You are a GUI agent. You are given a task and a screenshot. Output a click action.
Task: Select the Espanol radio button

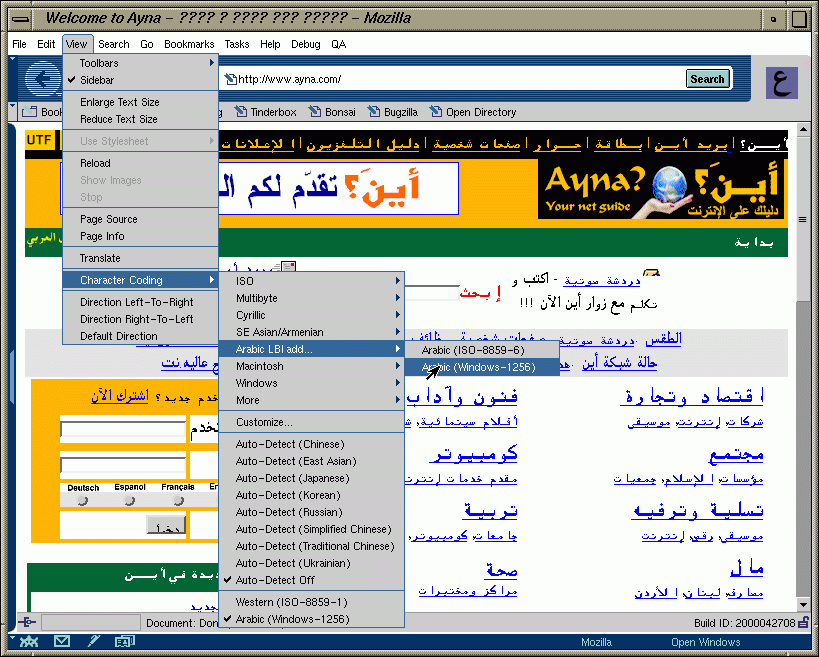130,501
